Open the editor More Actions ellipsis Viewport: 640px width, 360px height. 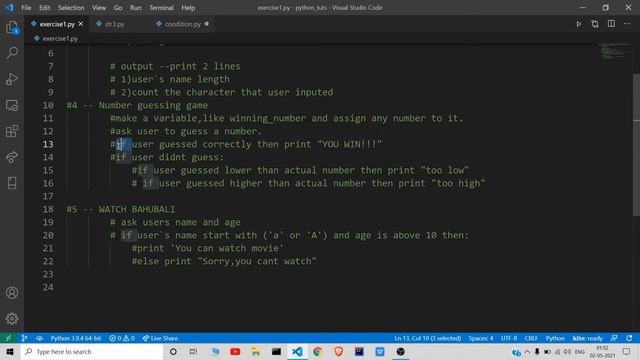pyautogui.click(x=627, y=24)
